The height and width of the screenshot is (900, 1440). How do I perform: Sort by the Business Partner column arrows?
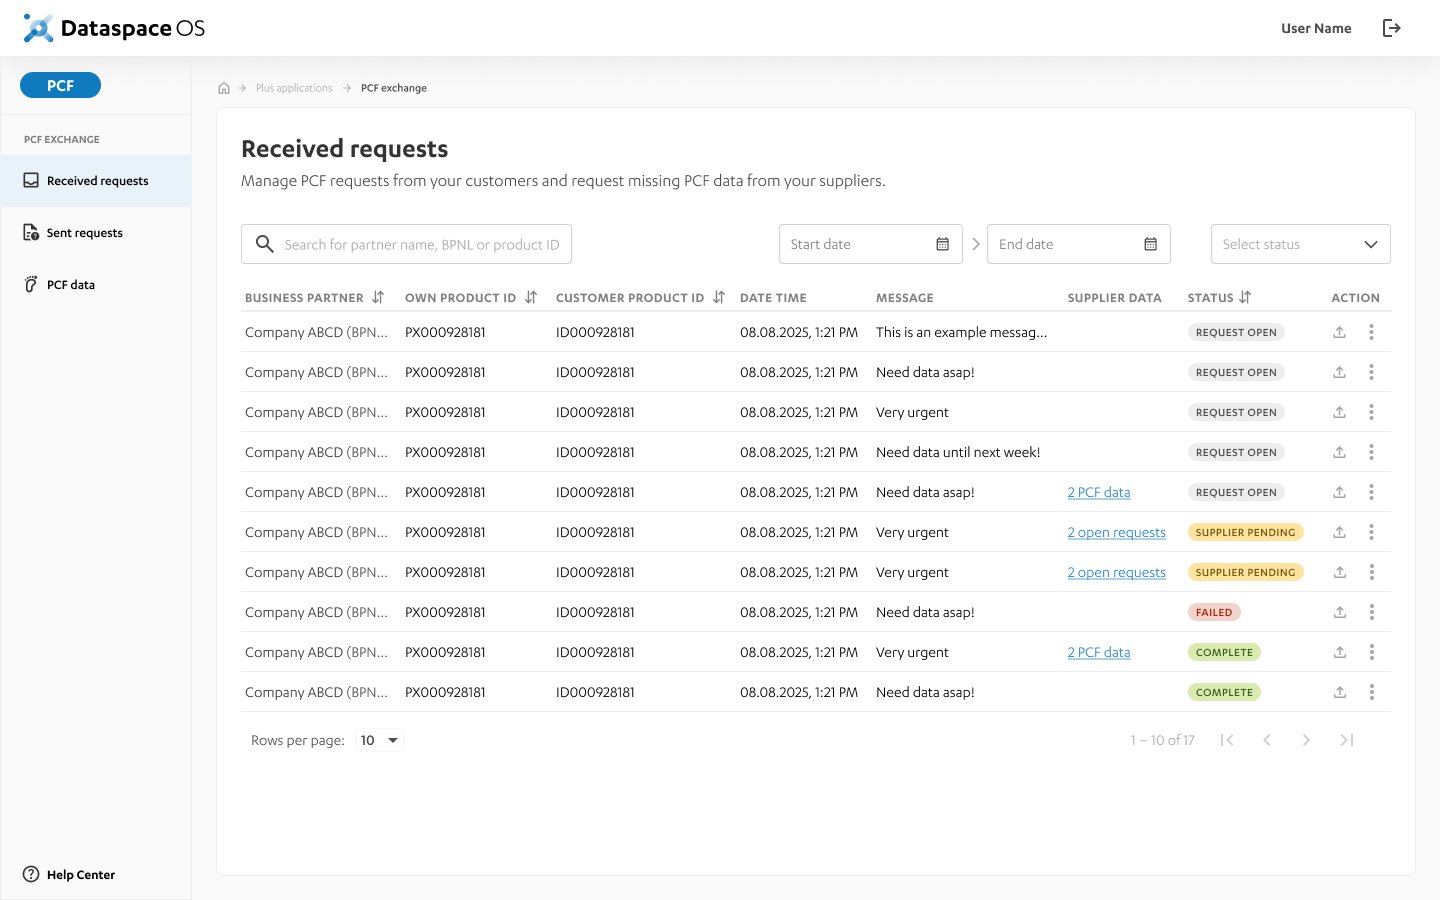[378, 297]
